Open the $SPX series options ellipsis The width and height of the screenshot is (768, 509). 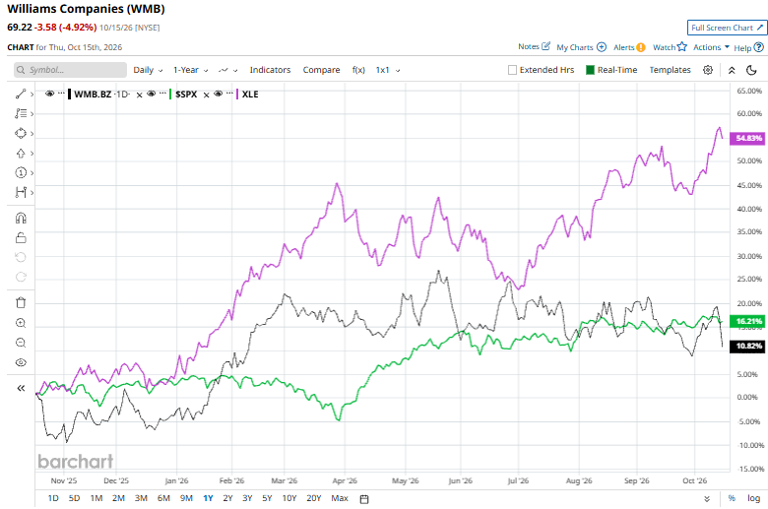click(163, 93)
